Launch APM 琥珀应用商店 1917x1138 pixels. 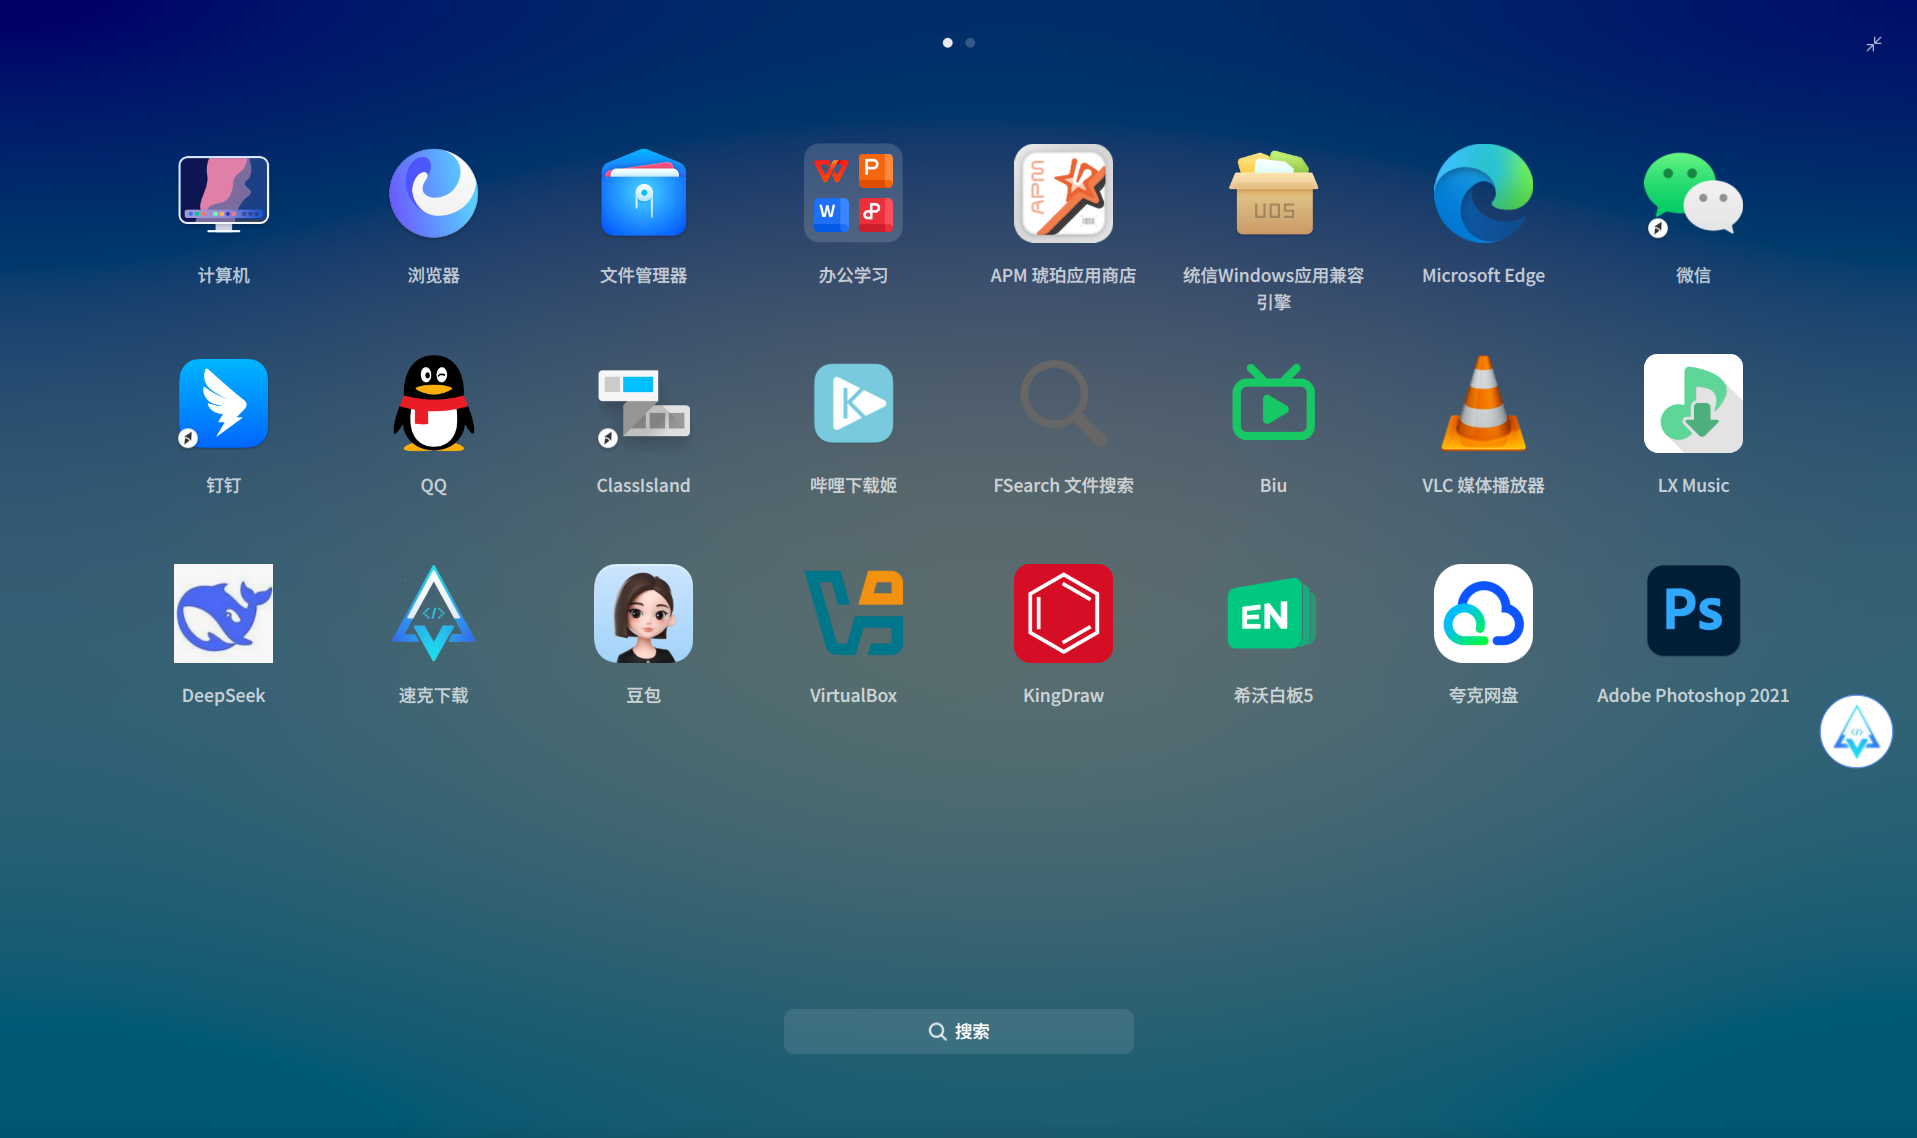(x=1063, y=193)
